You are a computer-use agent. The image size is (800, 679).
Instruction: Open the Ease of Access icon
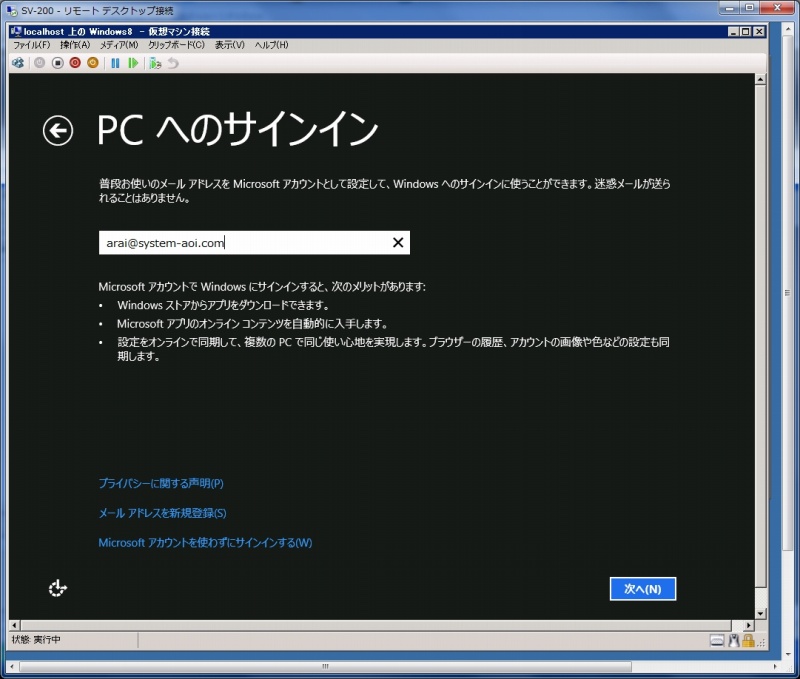coord(58,588)
